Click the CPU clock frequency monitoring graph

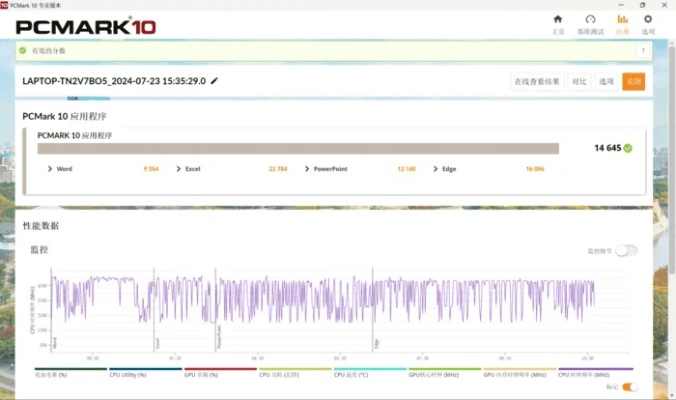(x=320, y=310)
